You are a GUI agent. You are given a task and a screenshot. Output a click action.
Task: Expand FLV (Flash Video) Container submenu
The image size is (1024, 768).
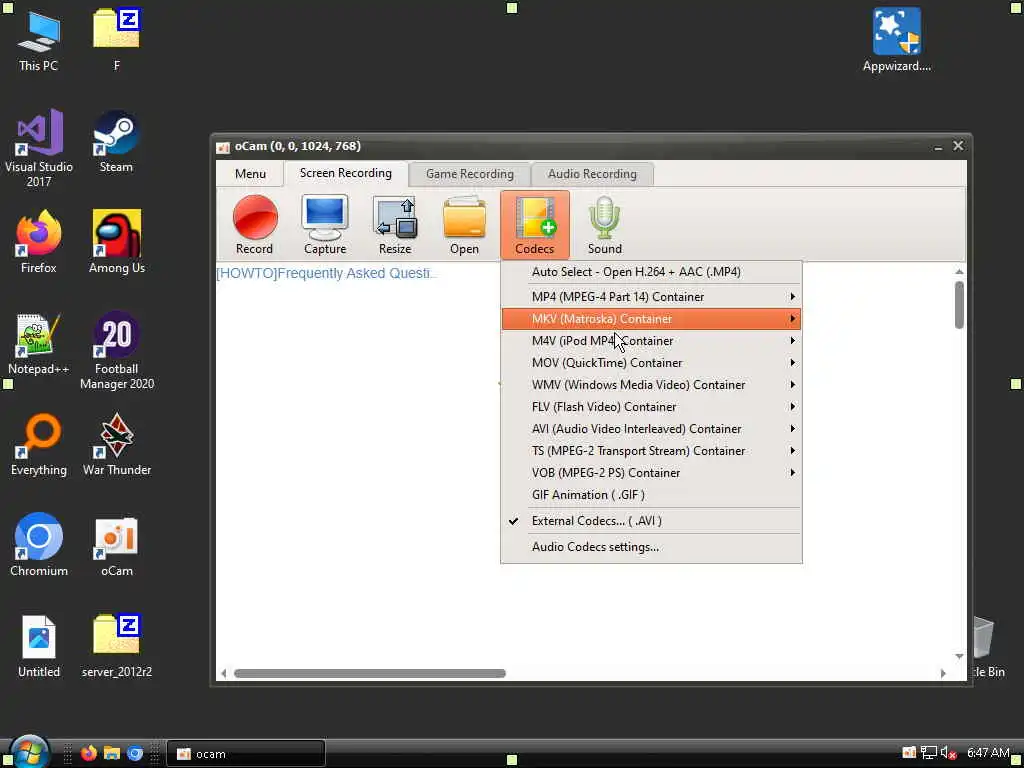click(651, 407)
